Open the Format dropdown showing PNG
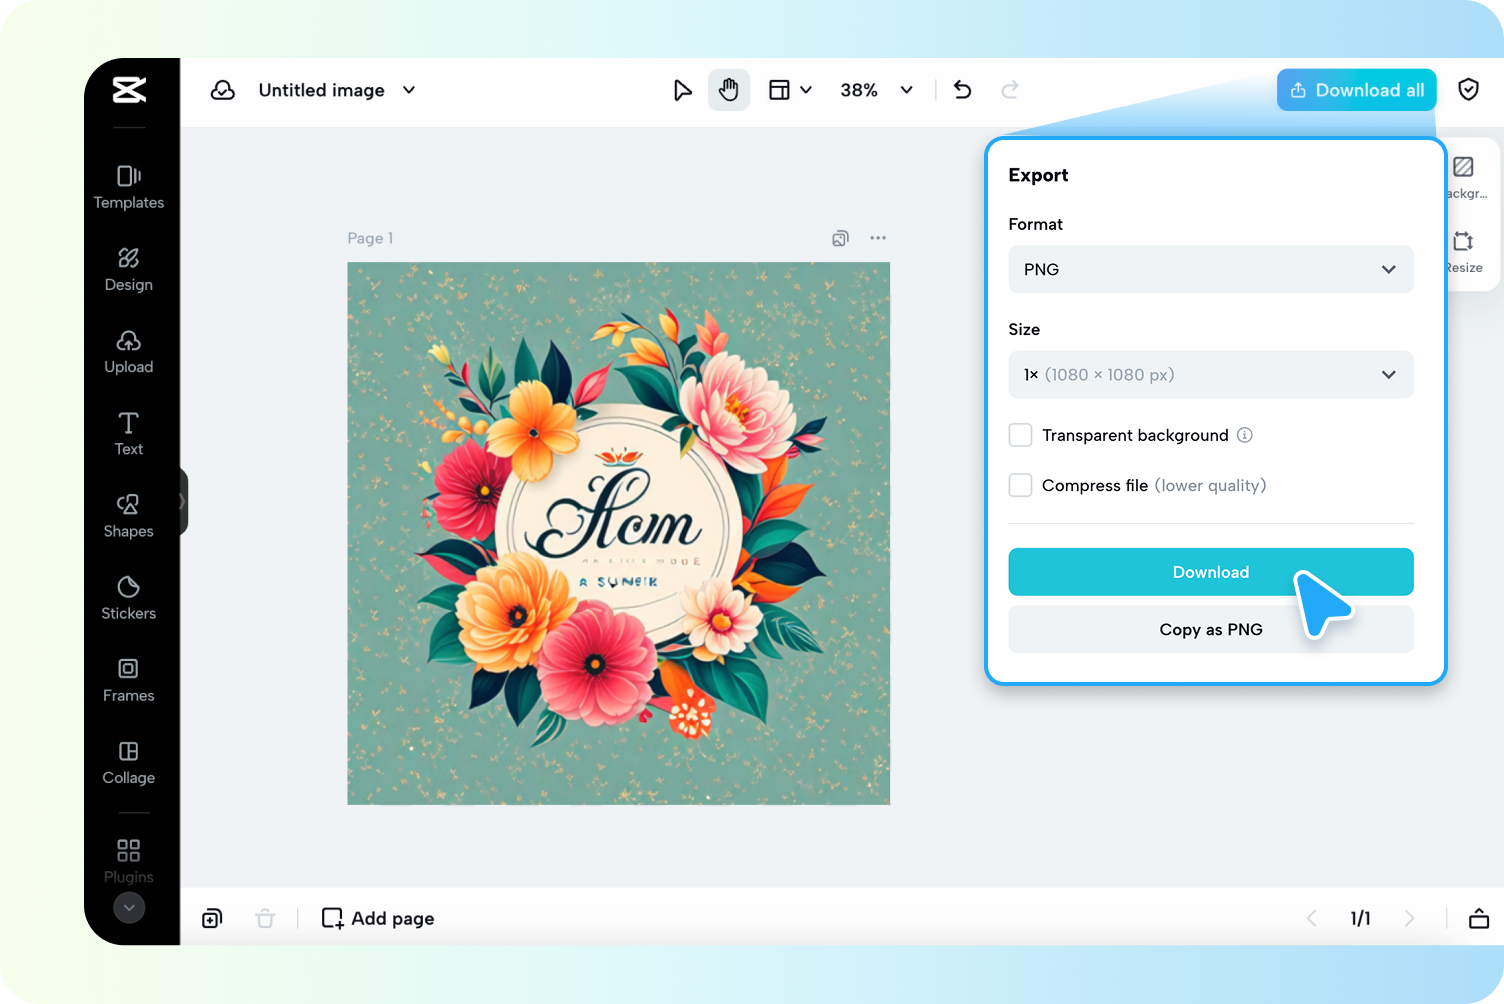The image size is (1504, 1004). [x=1210, y=269]
